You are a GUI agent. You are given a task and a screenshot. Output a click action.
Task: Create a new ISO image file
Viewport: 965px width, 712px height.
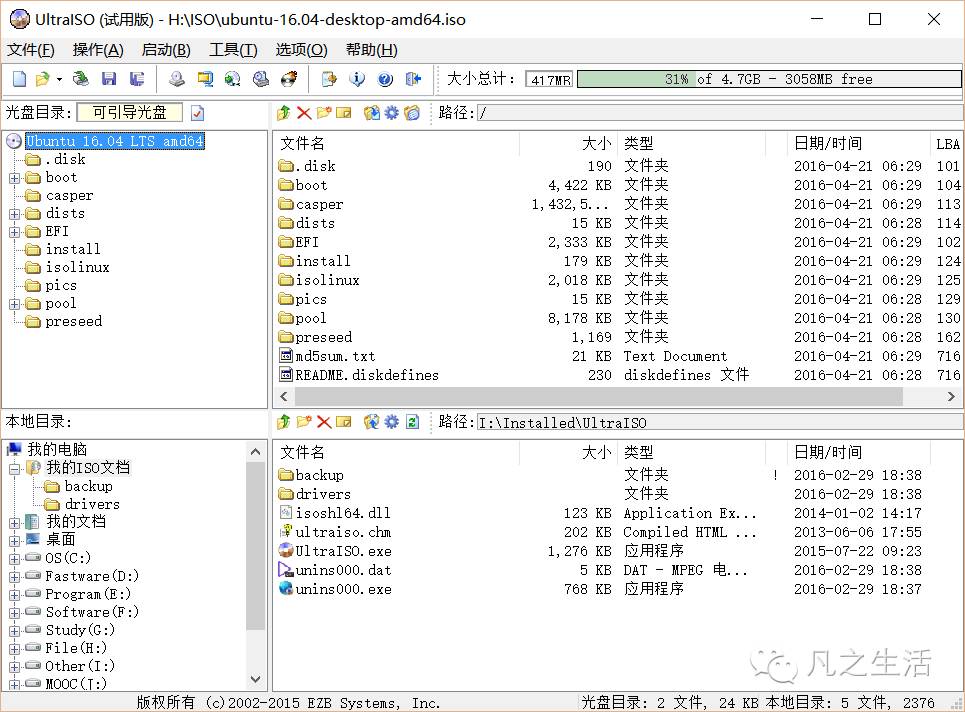(x=18, y=79)
